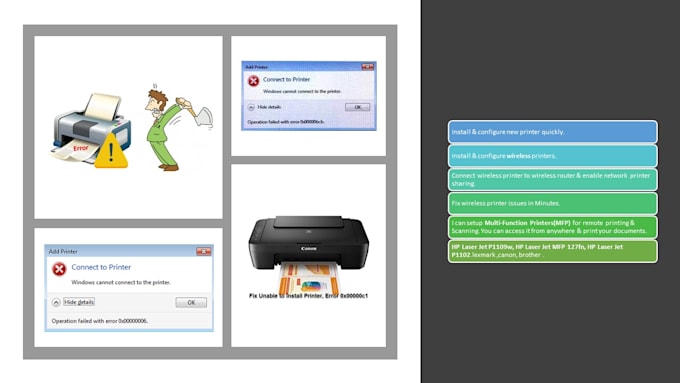
Task: Click 'Fix Unable to Install Printer, Error 0x00000c1' caption
Action: coord(308,296)
